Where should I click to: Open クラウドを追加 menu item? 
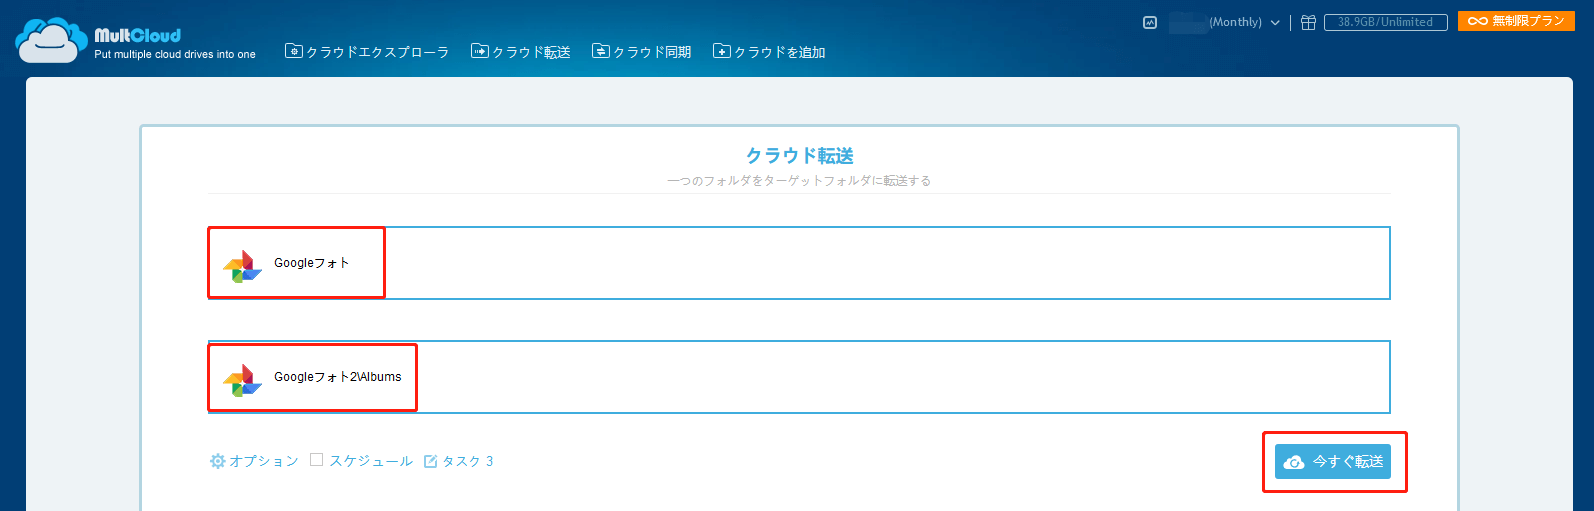[769, 52]
